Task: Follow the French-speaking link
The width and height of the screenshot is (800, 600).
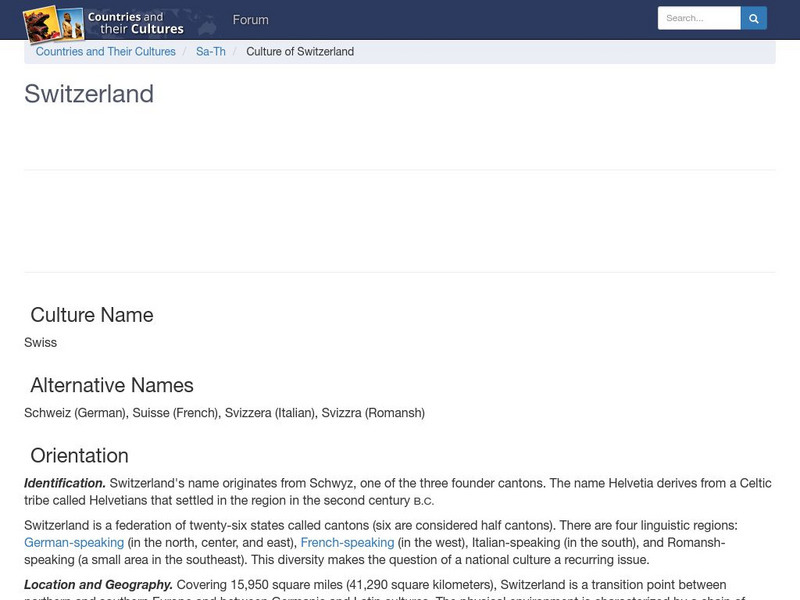Action: coord(347,542)
